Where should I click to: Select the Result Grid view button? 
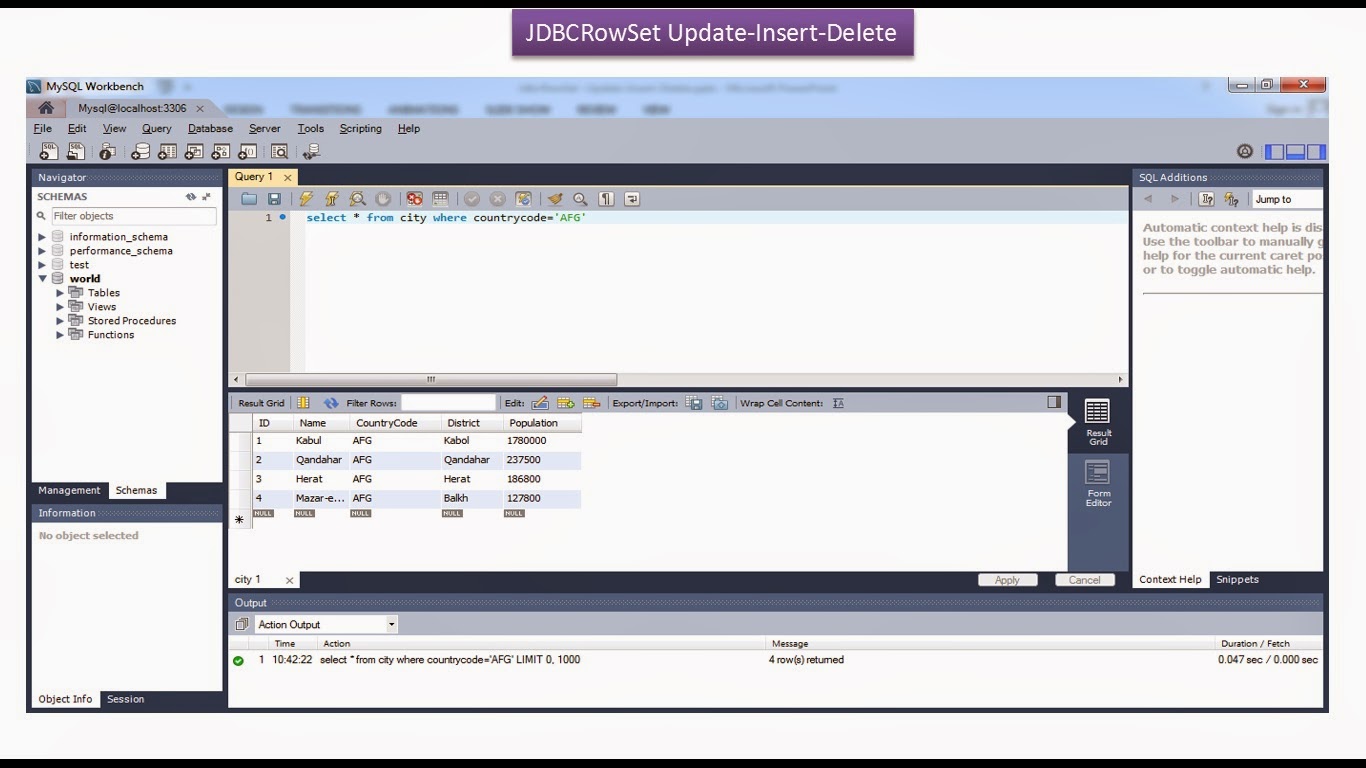[x=1098, y=423]
